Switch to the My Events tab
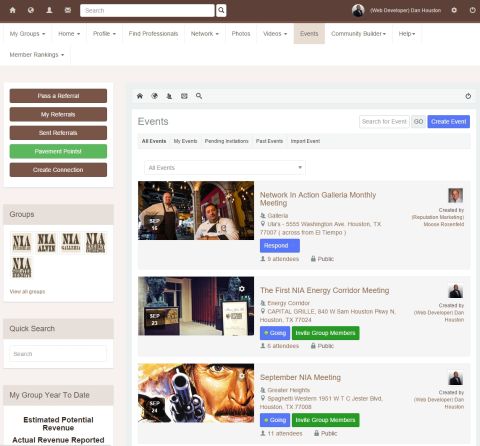480x446 pixels. pyautogui.click(x=185, y=141)
